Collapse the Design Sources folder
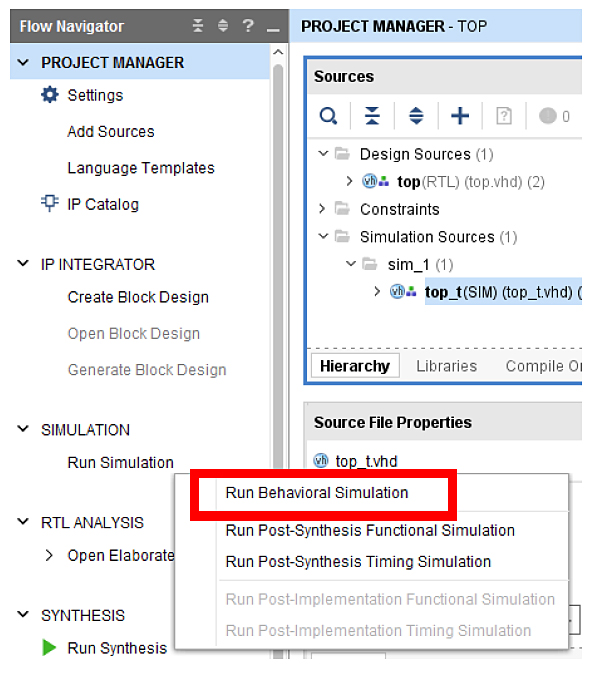Viewport: 597px width, 673px height. [323, 154]
